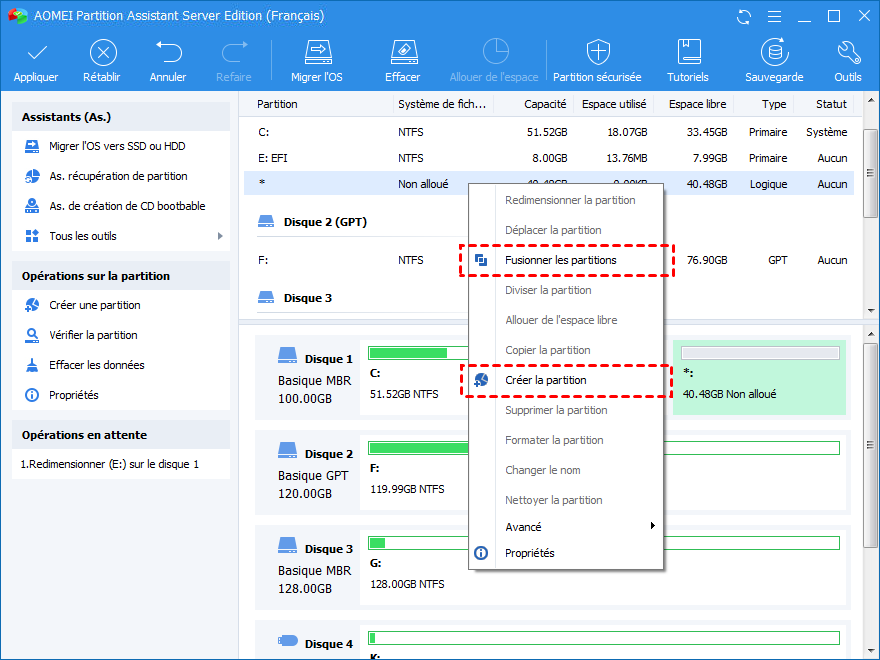This screenshot has width=880, height=660.
Task: Open the Tutoriels book icon
Action: (x=688, y=52)
